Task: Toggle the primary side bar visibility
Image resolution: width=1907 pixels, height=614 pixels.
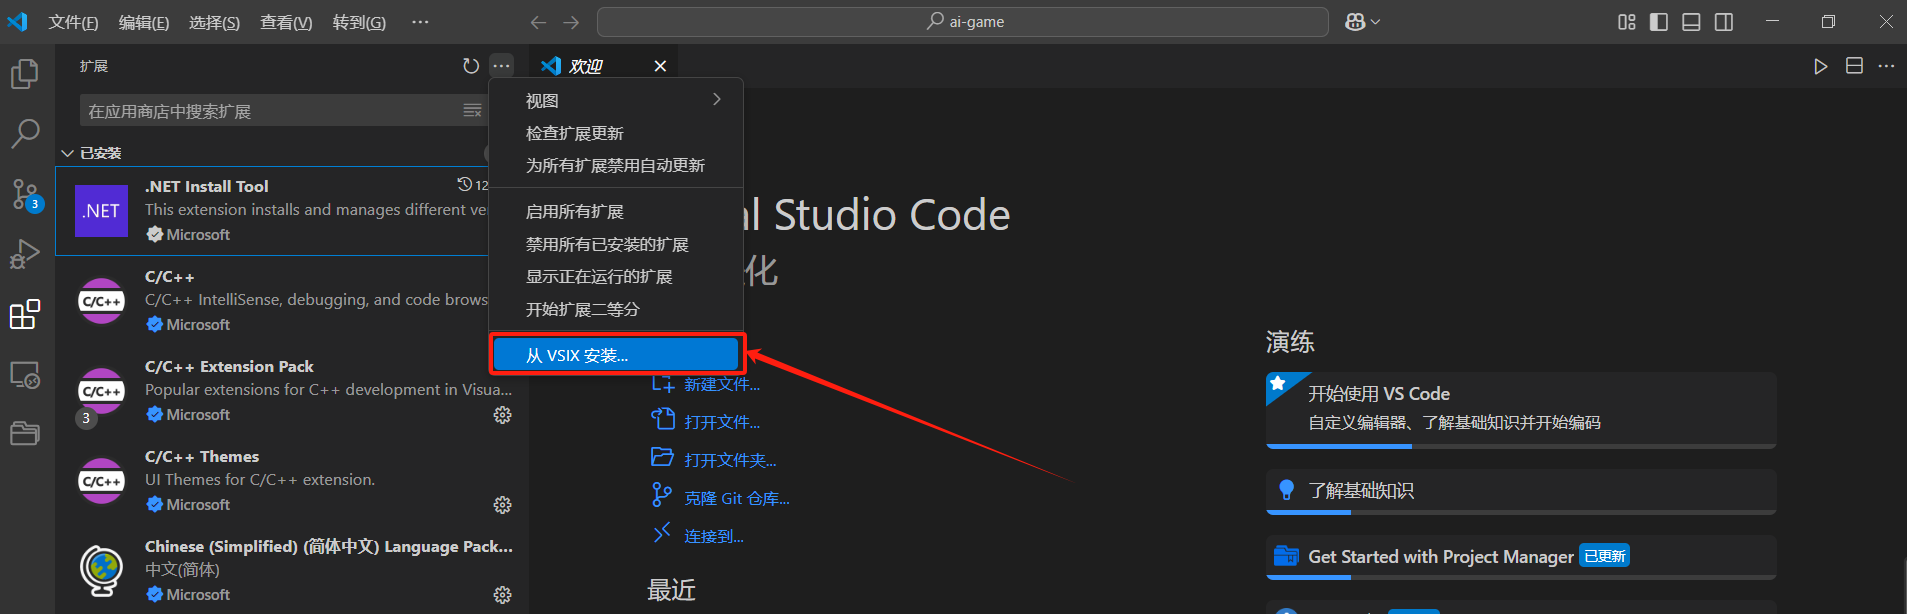Action: tap(1659, 22)
